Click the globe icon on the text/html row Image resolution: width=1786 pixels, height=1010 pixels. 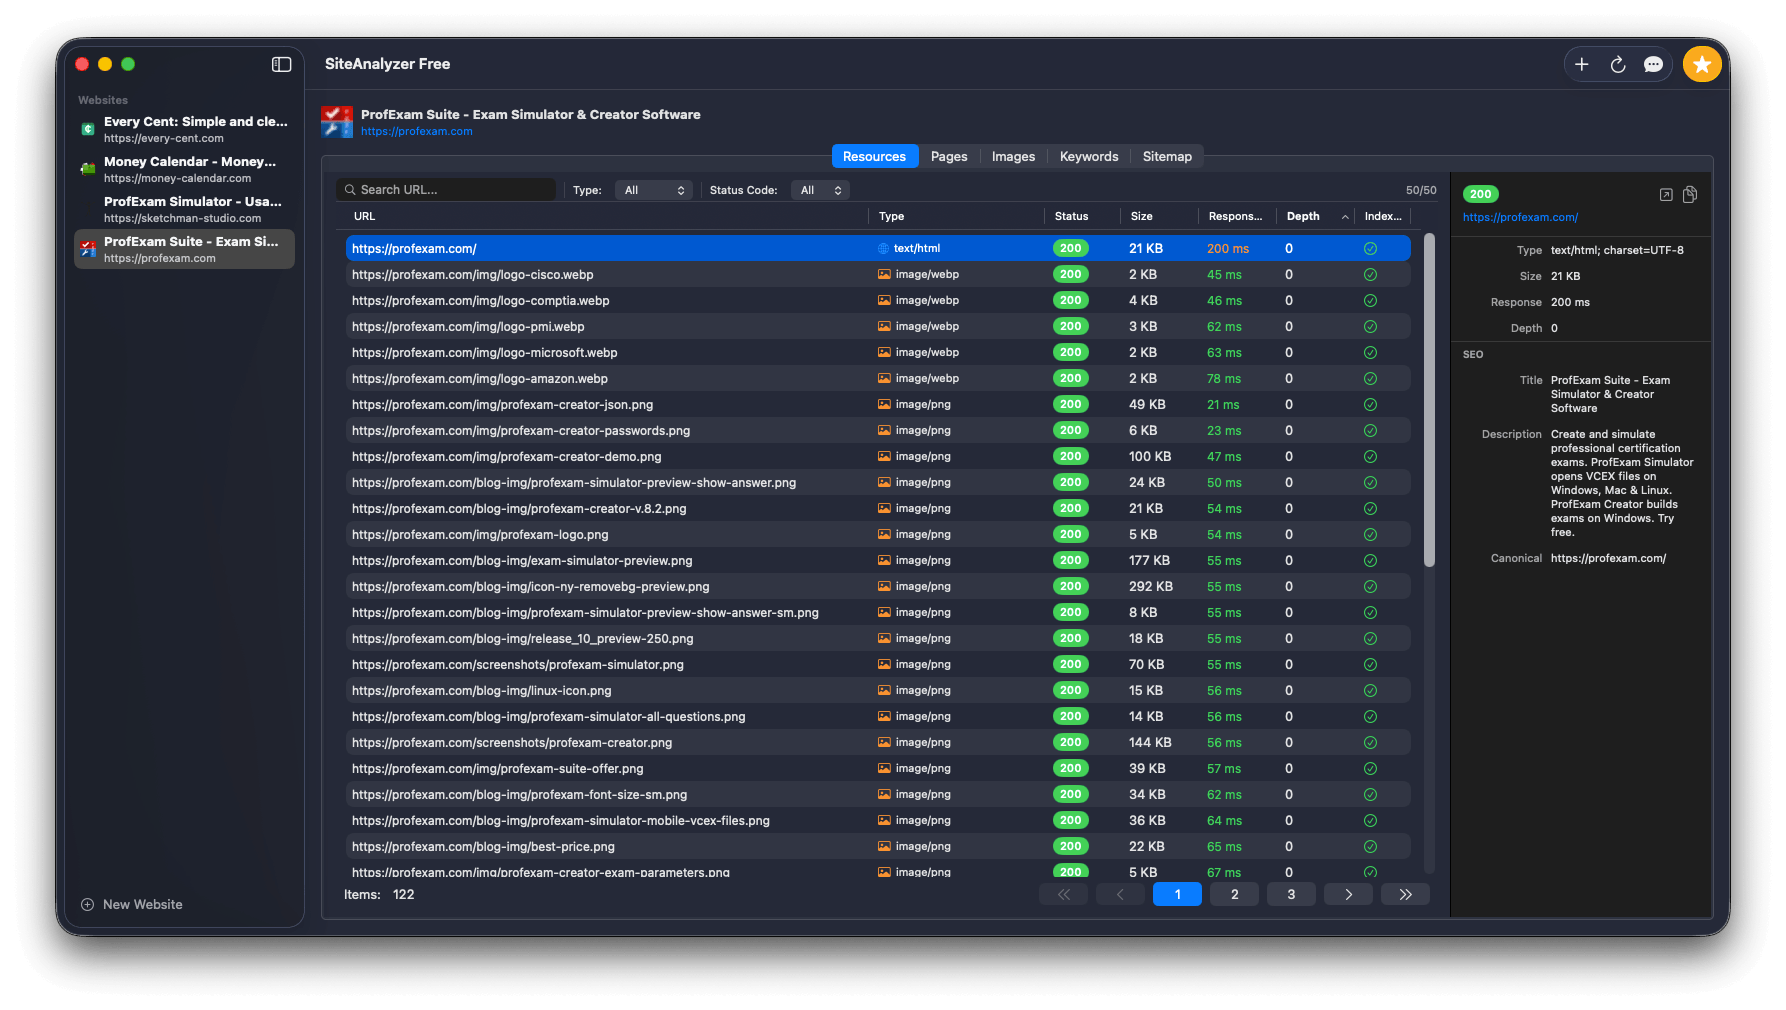tap(884, 248)
